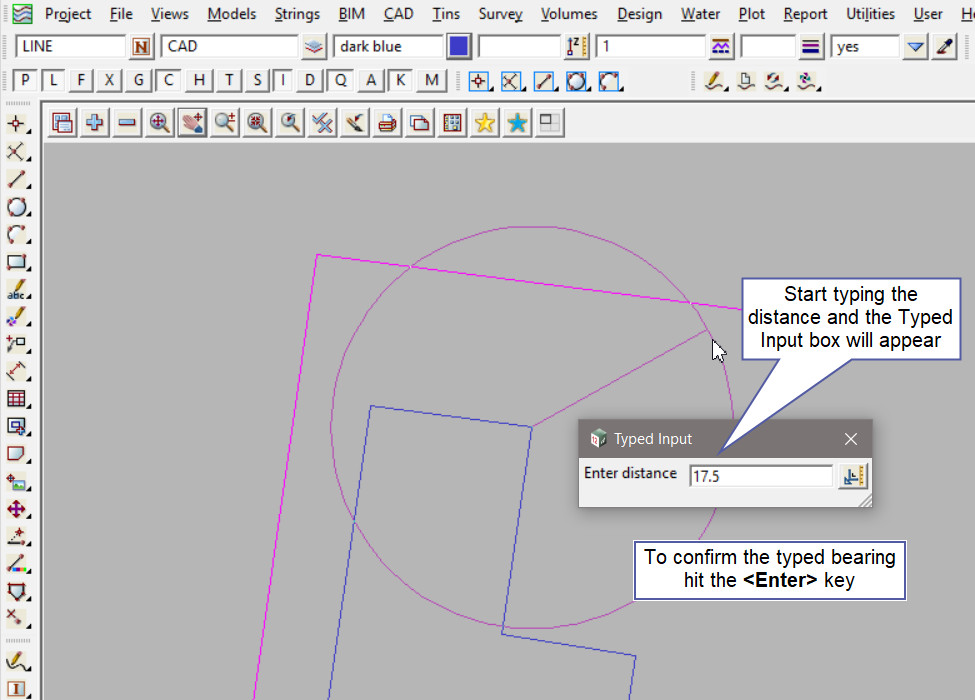The image size is (975, 700).
Task: Click the table tool in left toolbar
Action: (16, 399)
